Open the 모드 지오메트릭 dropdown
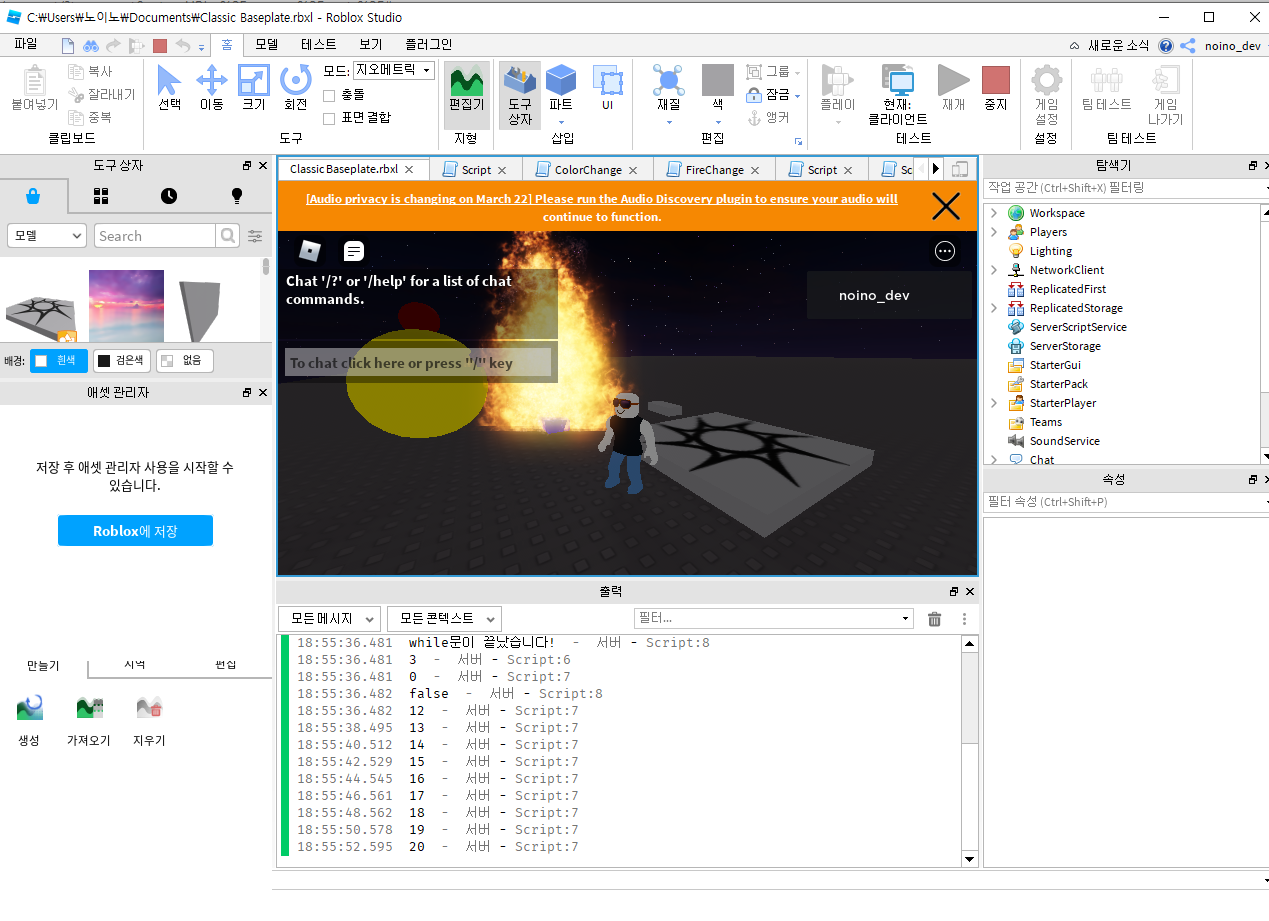The width and height of the screenshot is (1269, 921). (x=394, y=70)
